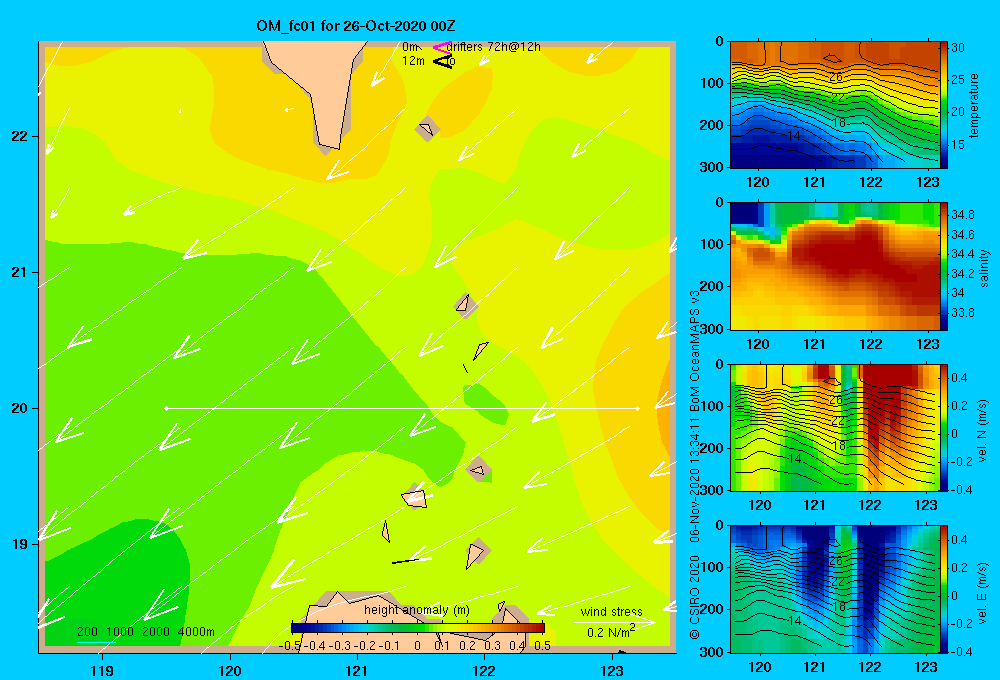Viewport: 1000px width, 680px height.
Task: Click latitude label 19 on main map axis
Action: (x=19, y=544)
